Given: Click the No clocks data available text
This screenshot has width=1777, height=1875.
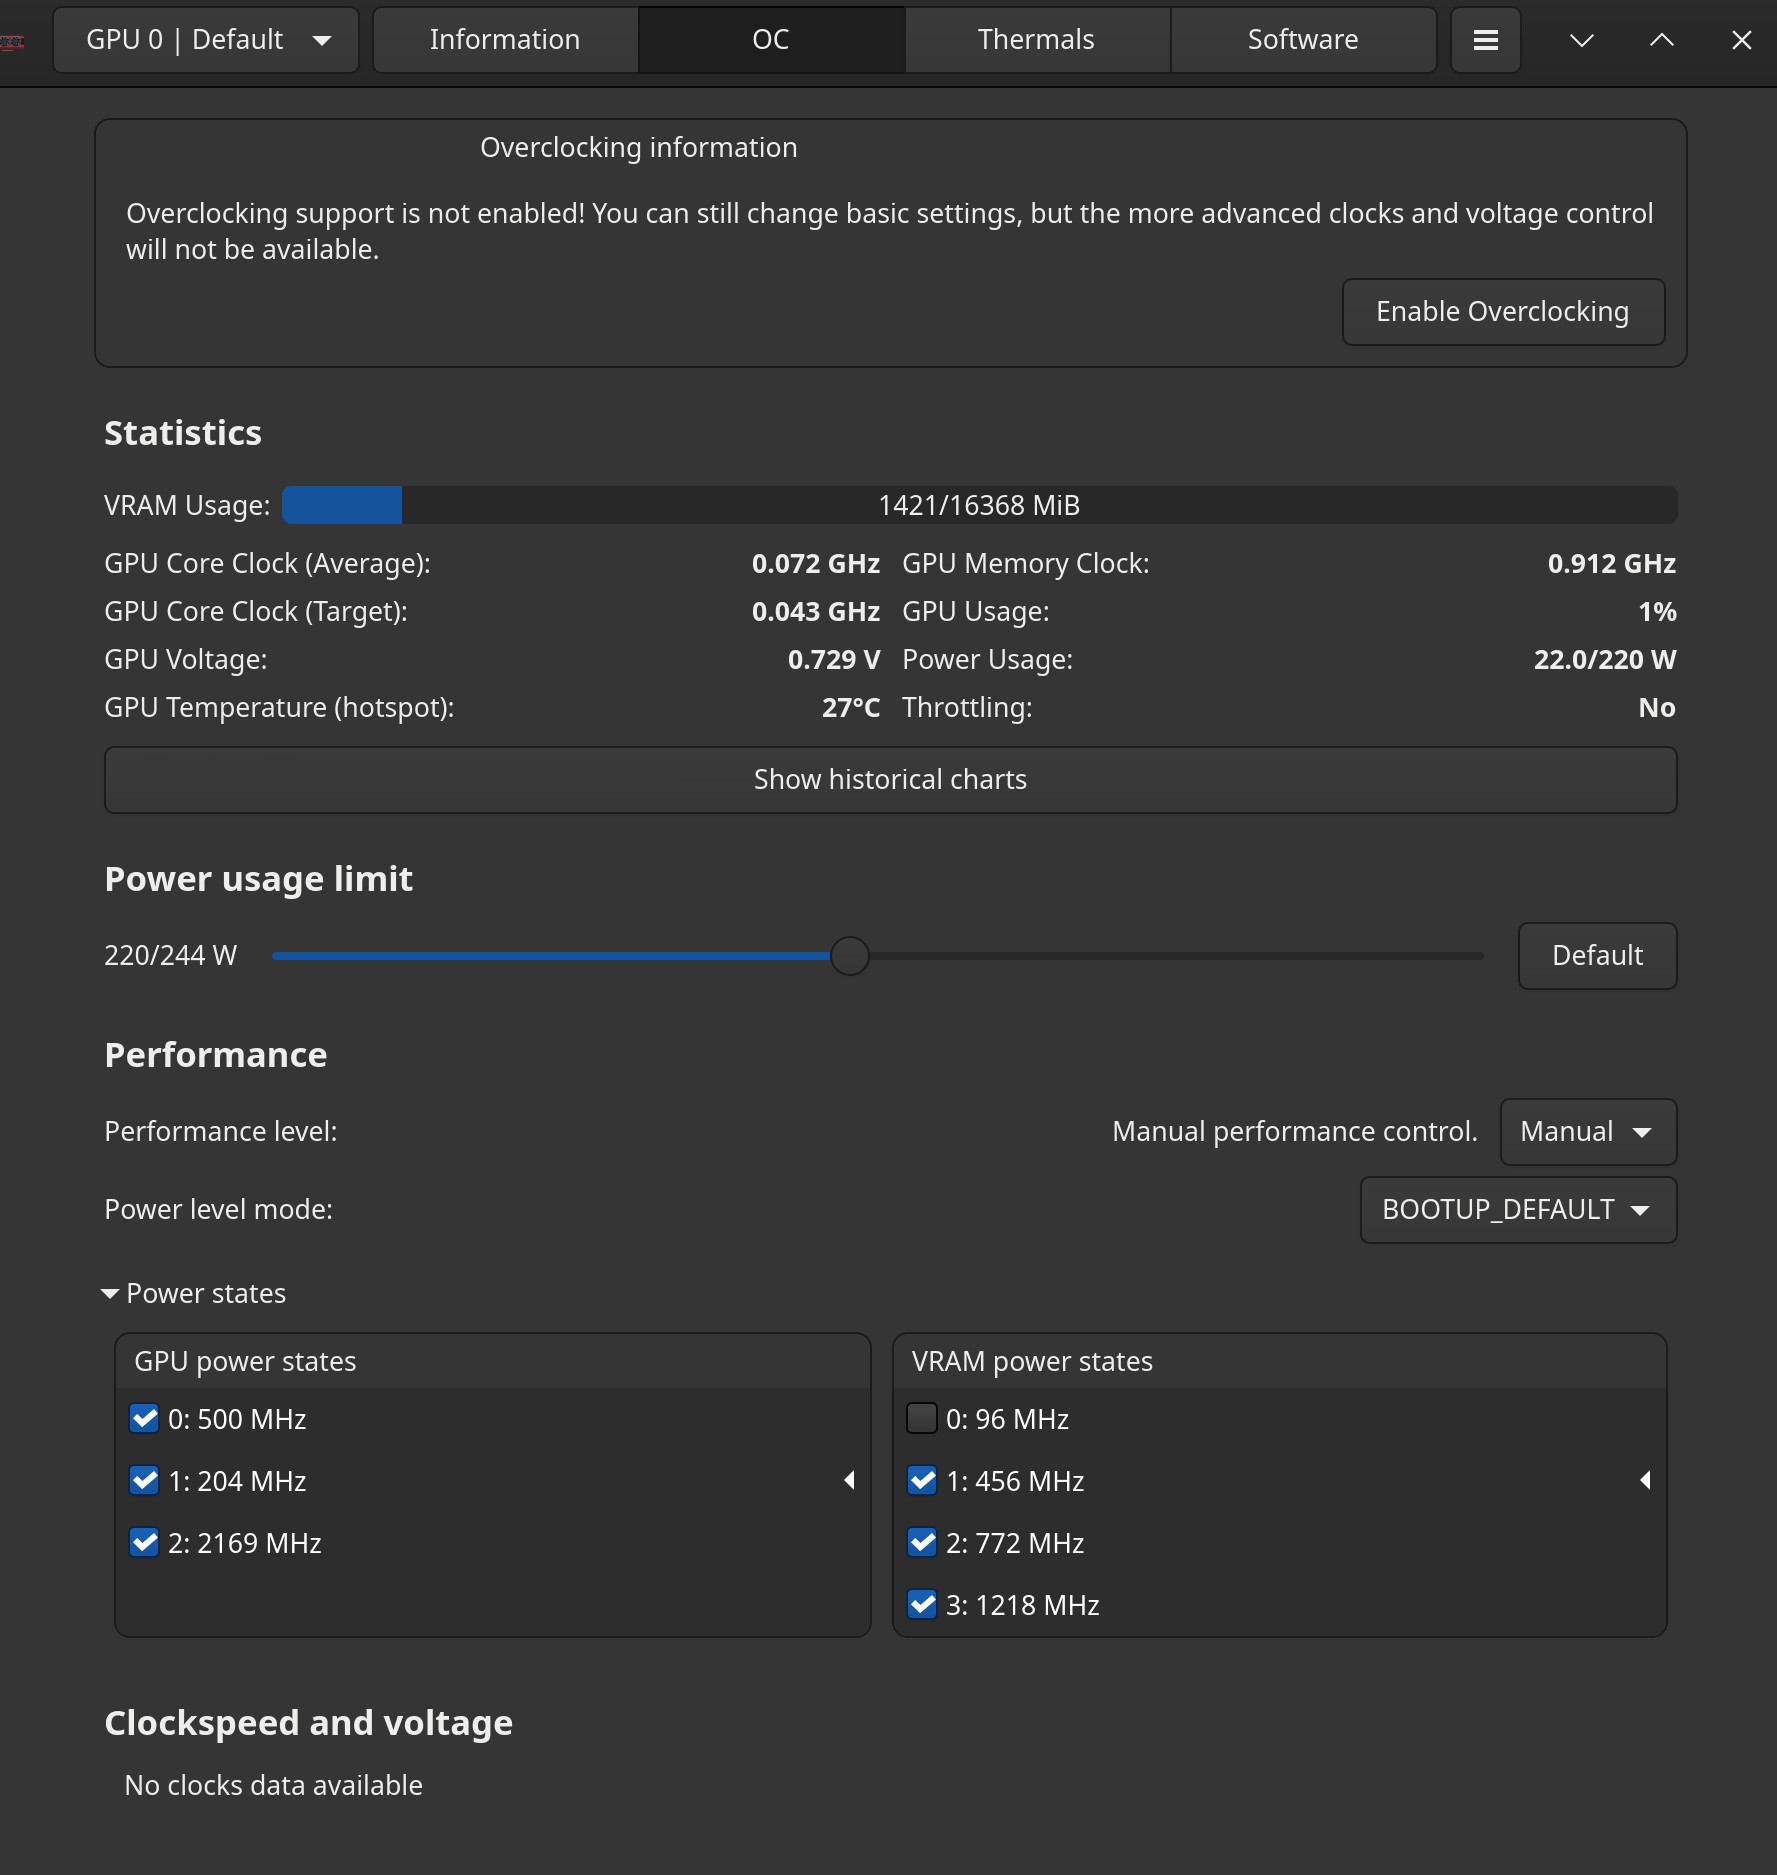Looking at the screenshot, I should click(x=274, y=1786).
